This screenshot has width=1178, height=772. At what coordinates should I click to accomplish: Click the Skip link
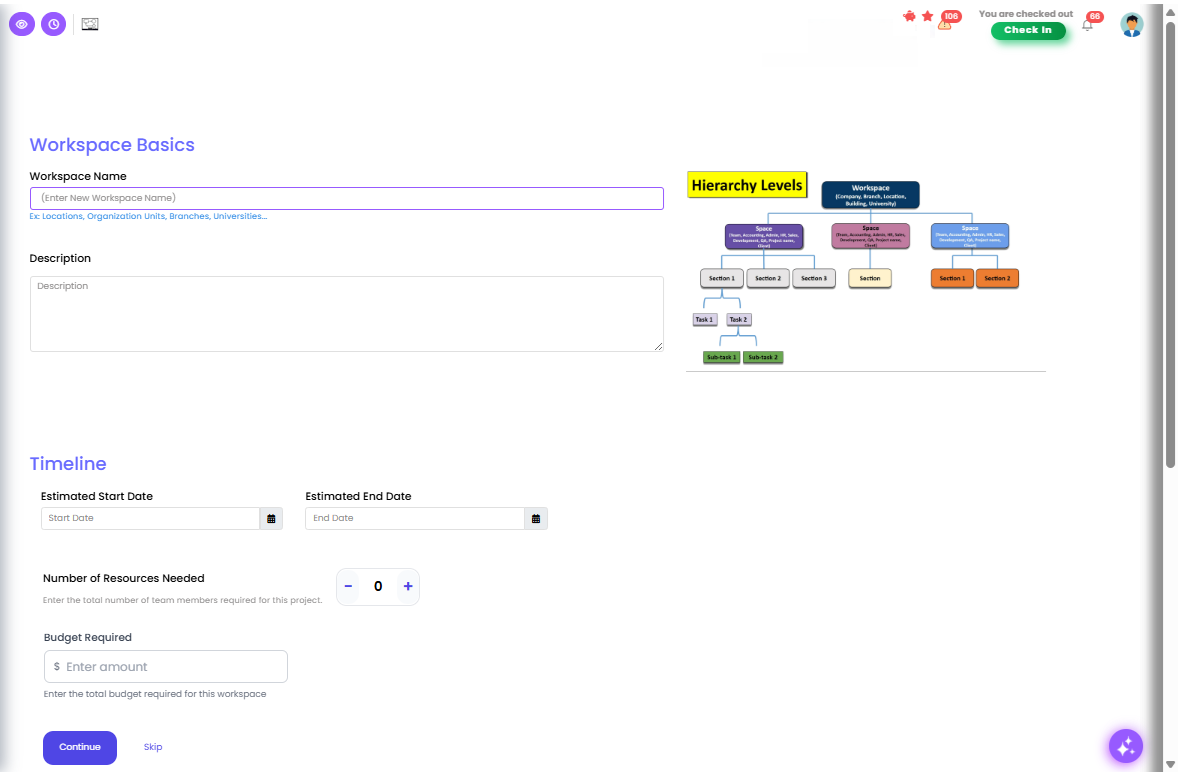153,747
